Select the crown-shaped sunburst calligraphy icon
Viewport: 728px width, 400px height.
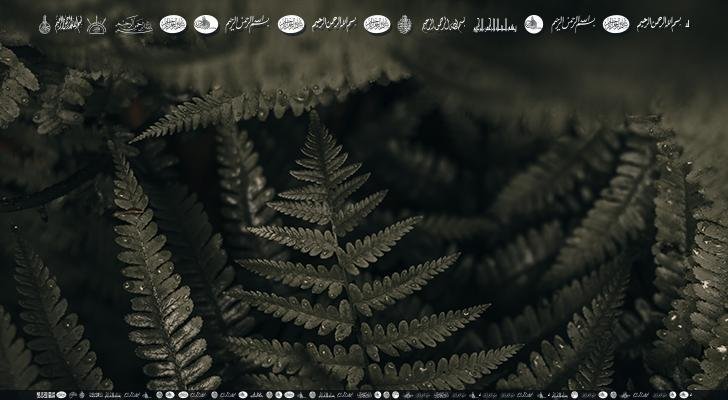97,24
